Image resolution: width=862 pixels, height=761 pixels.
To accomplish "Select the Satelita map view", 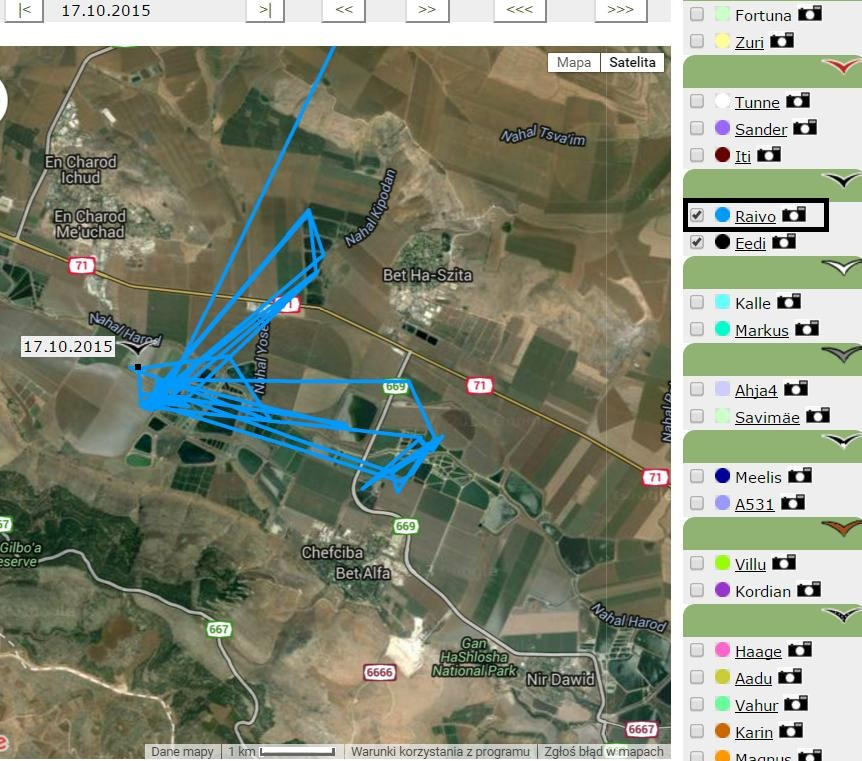I will (x=632, y=62).
